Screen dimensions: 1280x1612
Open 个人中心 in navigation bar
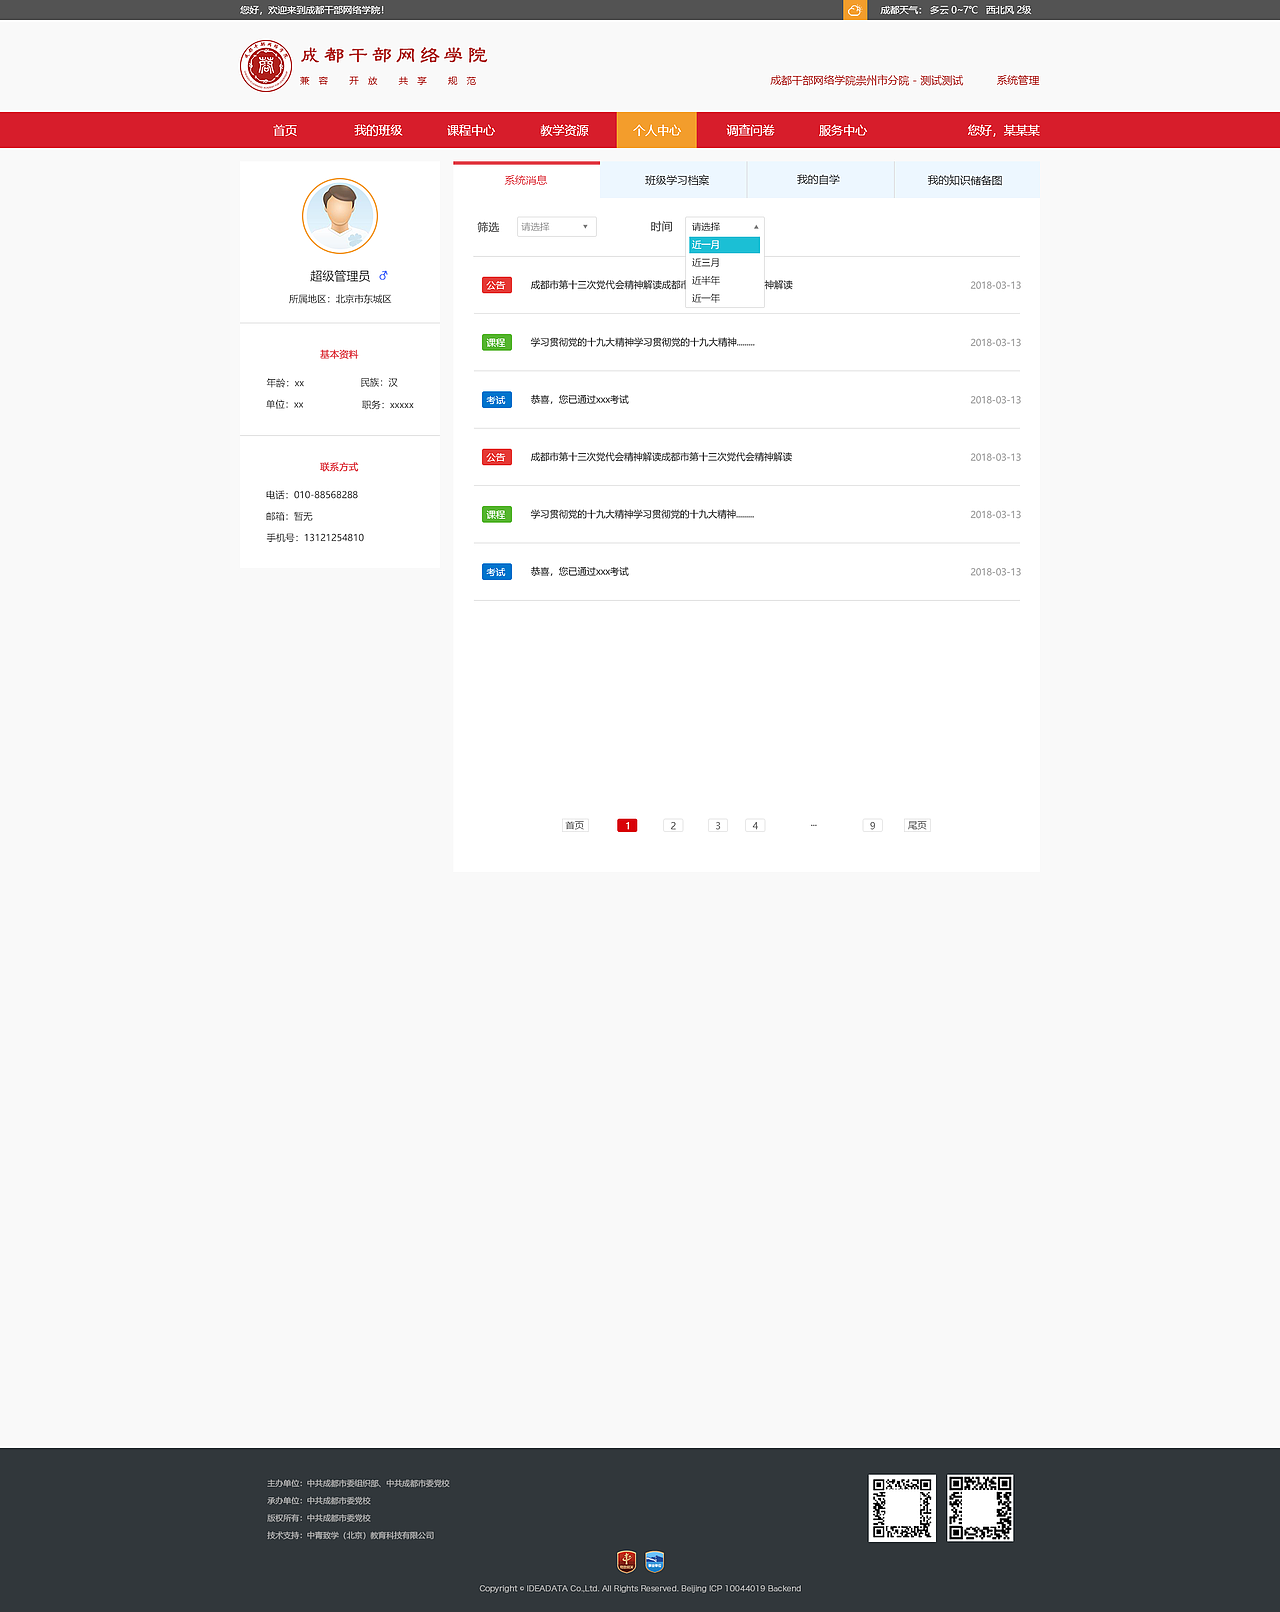[x=657, y=130]
